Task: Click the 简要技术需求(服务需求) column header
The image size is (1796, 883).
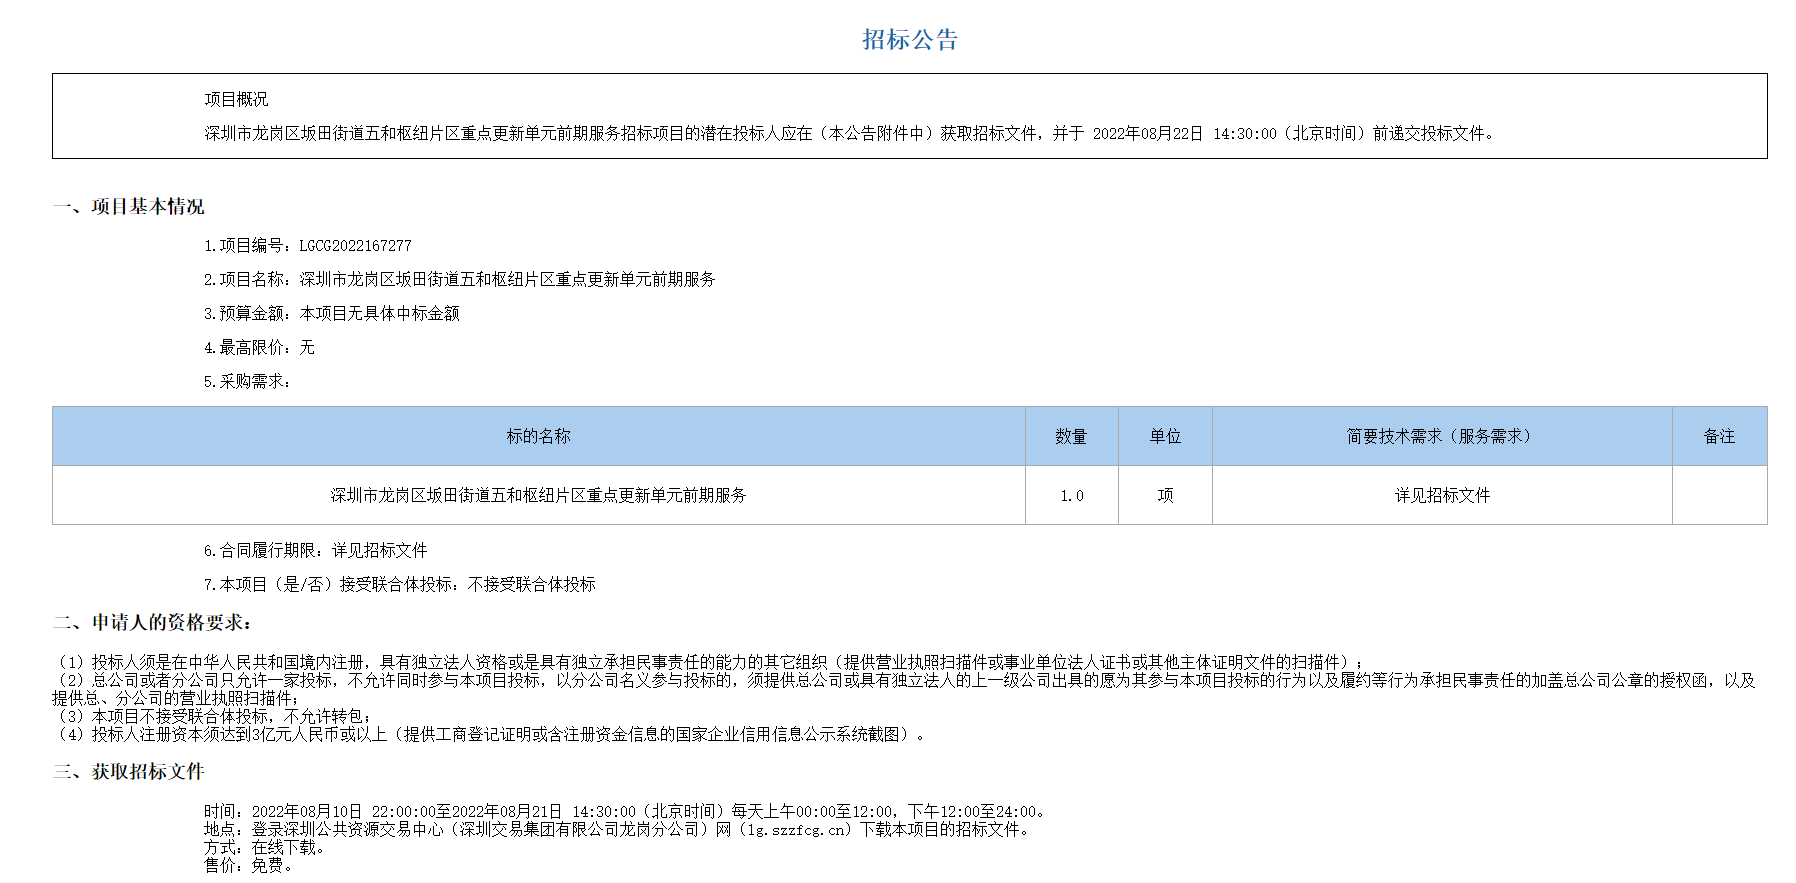Action: (x=1441, y=436)
